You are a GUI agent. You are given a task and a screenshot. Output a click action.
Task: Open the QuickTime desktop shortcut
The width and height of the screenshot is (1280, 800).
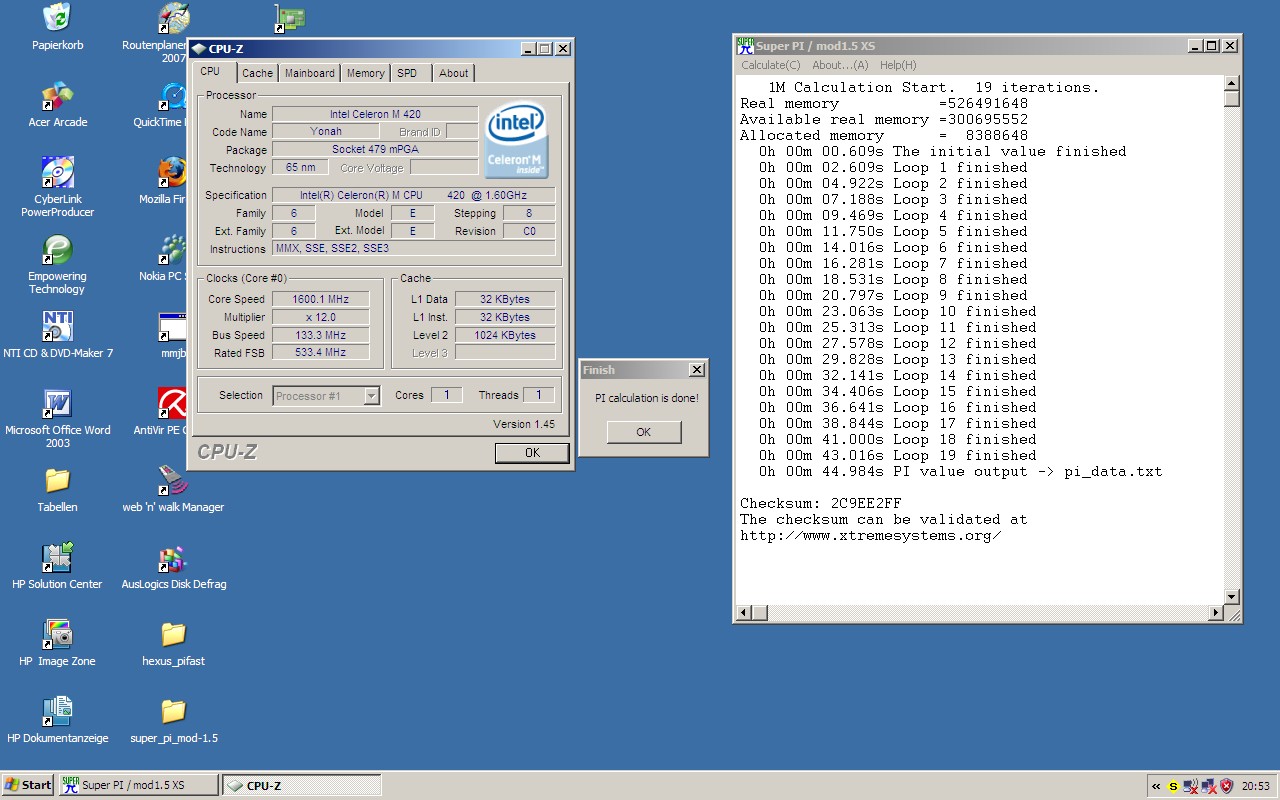point(173,96)
